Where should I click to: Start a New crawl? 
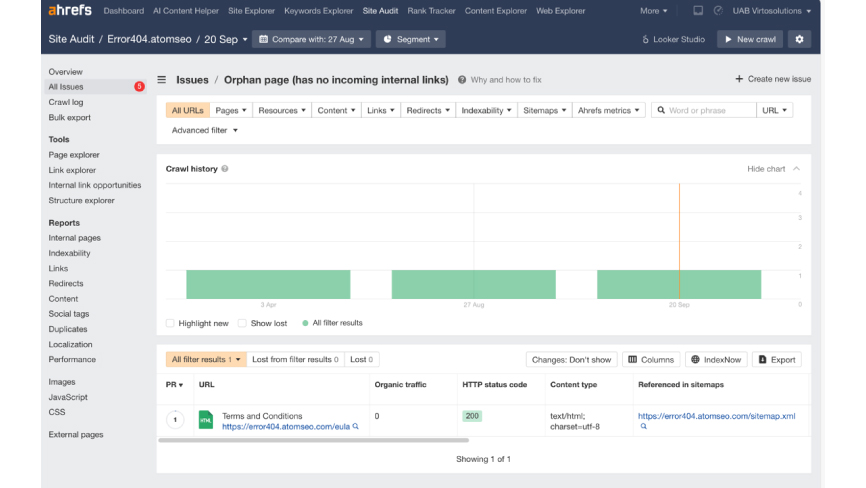[x=750, y=39]
